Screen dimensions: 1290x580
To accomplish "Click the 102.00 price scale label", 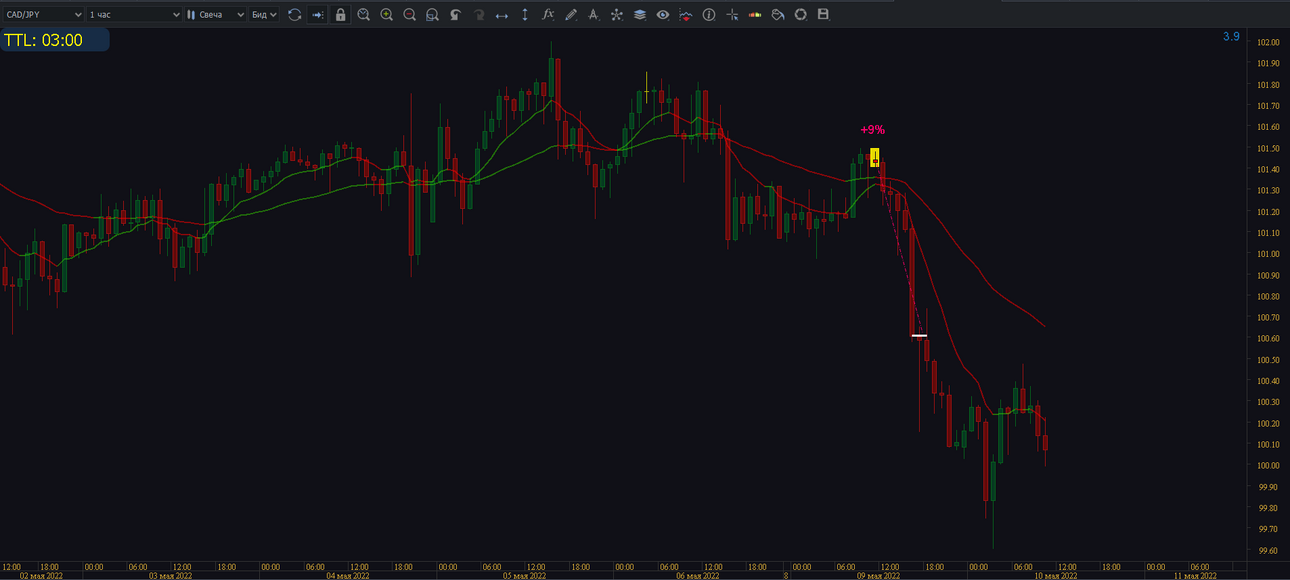I will (1269, 42).
